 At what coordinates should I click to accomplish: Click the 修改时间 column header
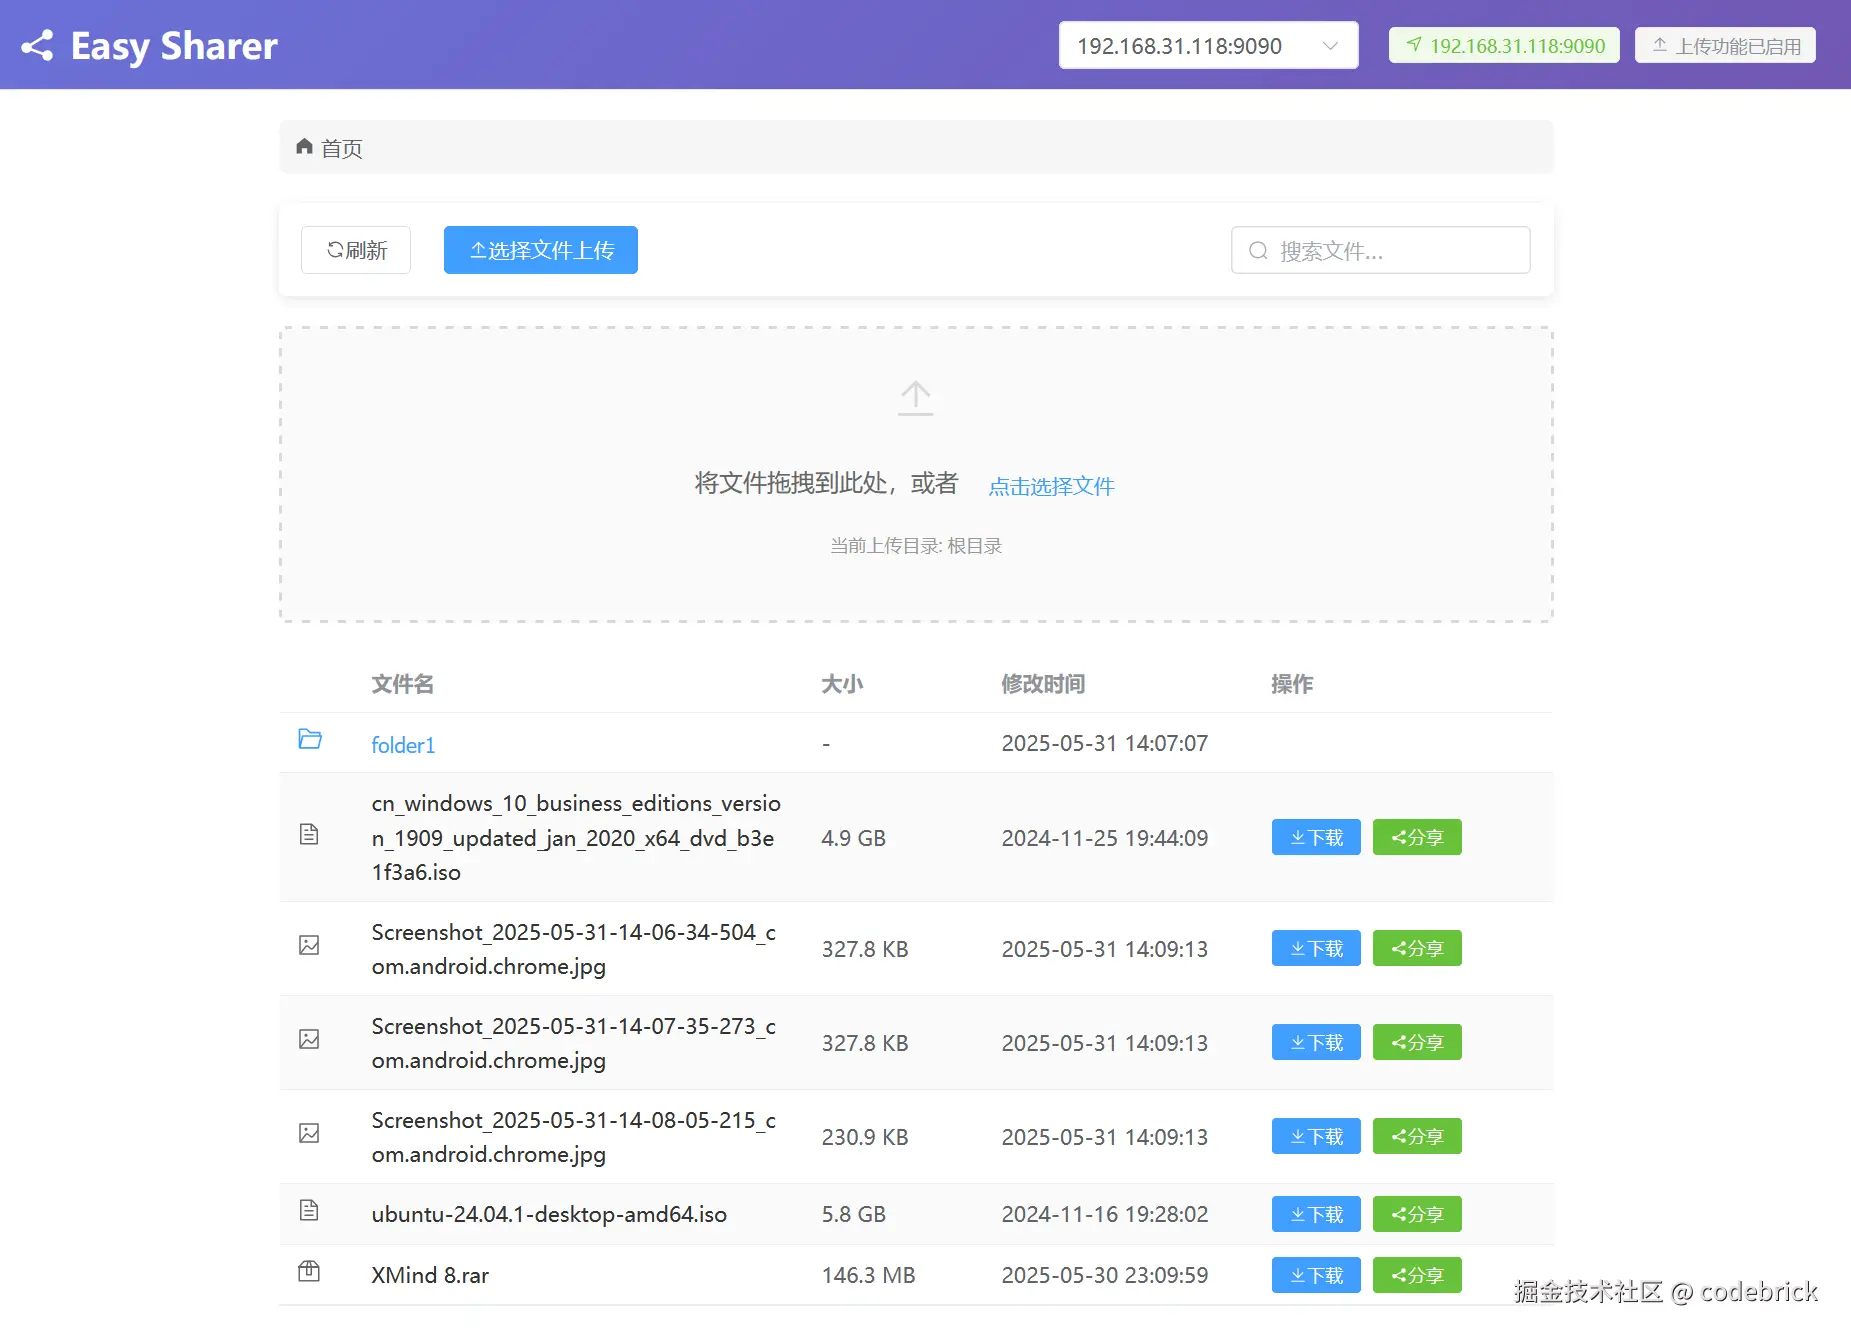tap(1043, 684)
